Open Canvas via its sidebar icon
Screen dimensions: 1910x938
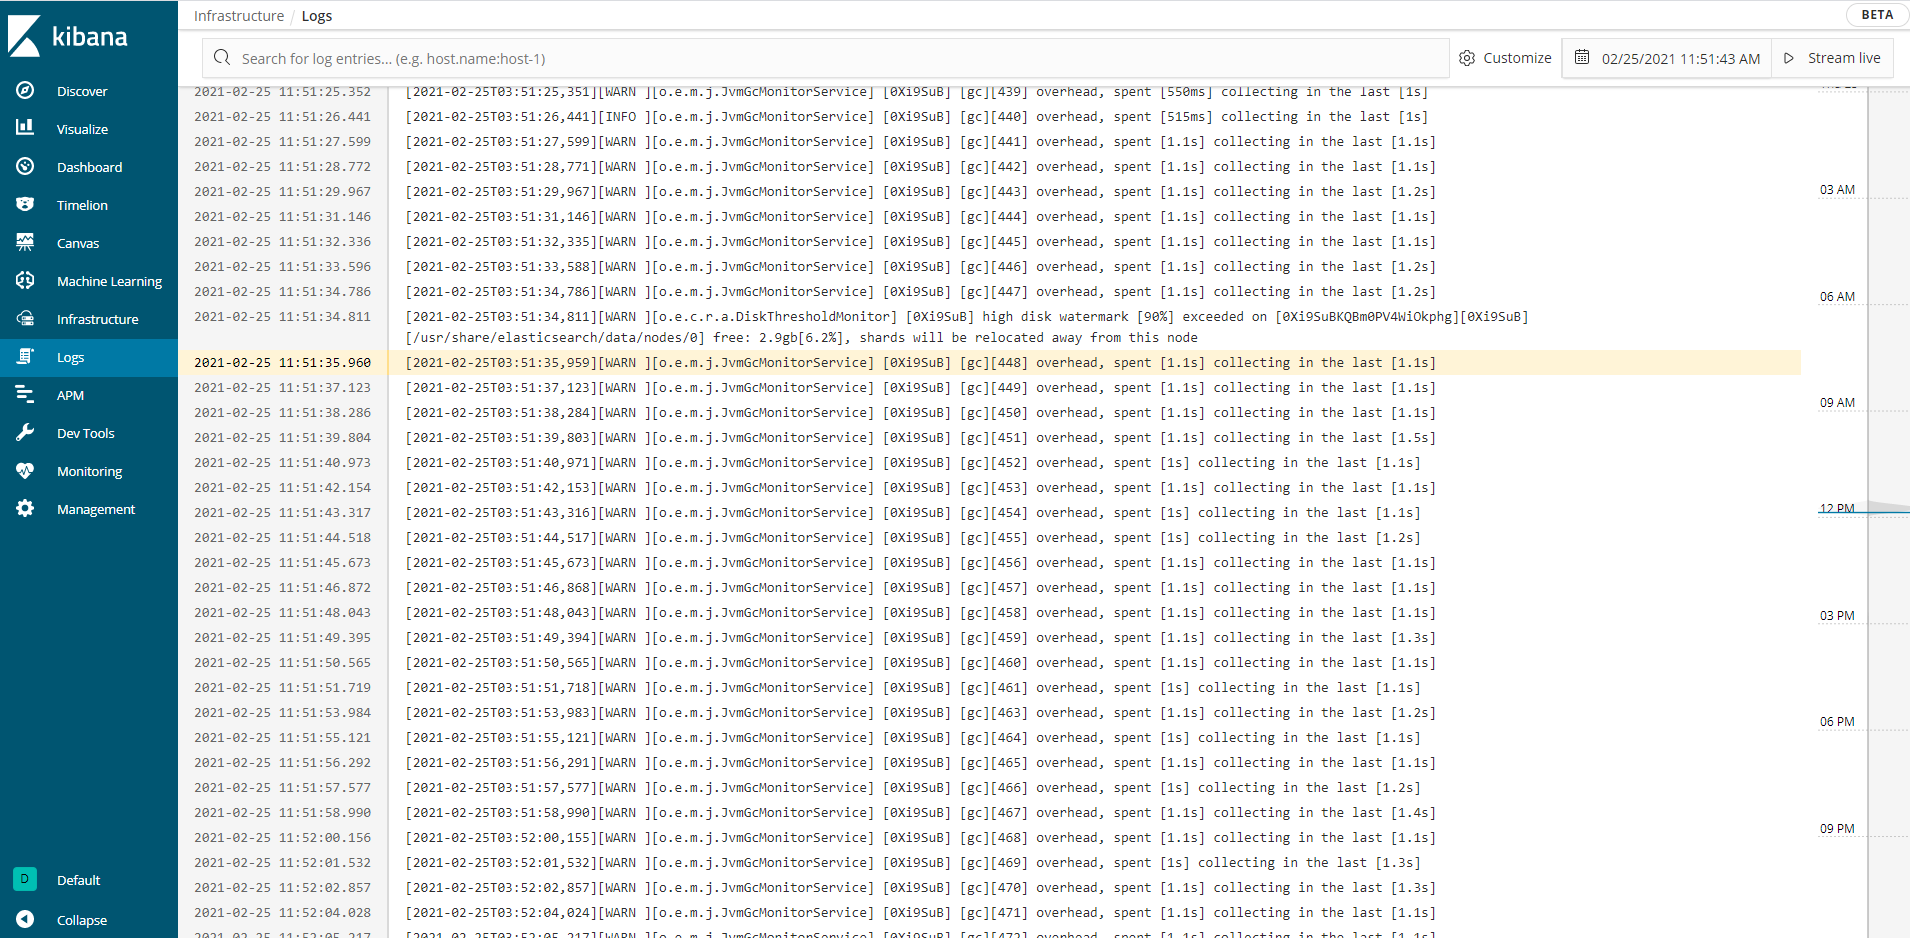(x=25, y=242)
